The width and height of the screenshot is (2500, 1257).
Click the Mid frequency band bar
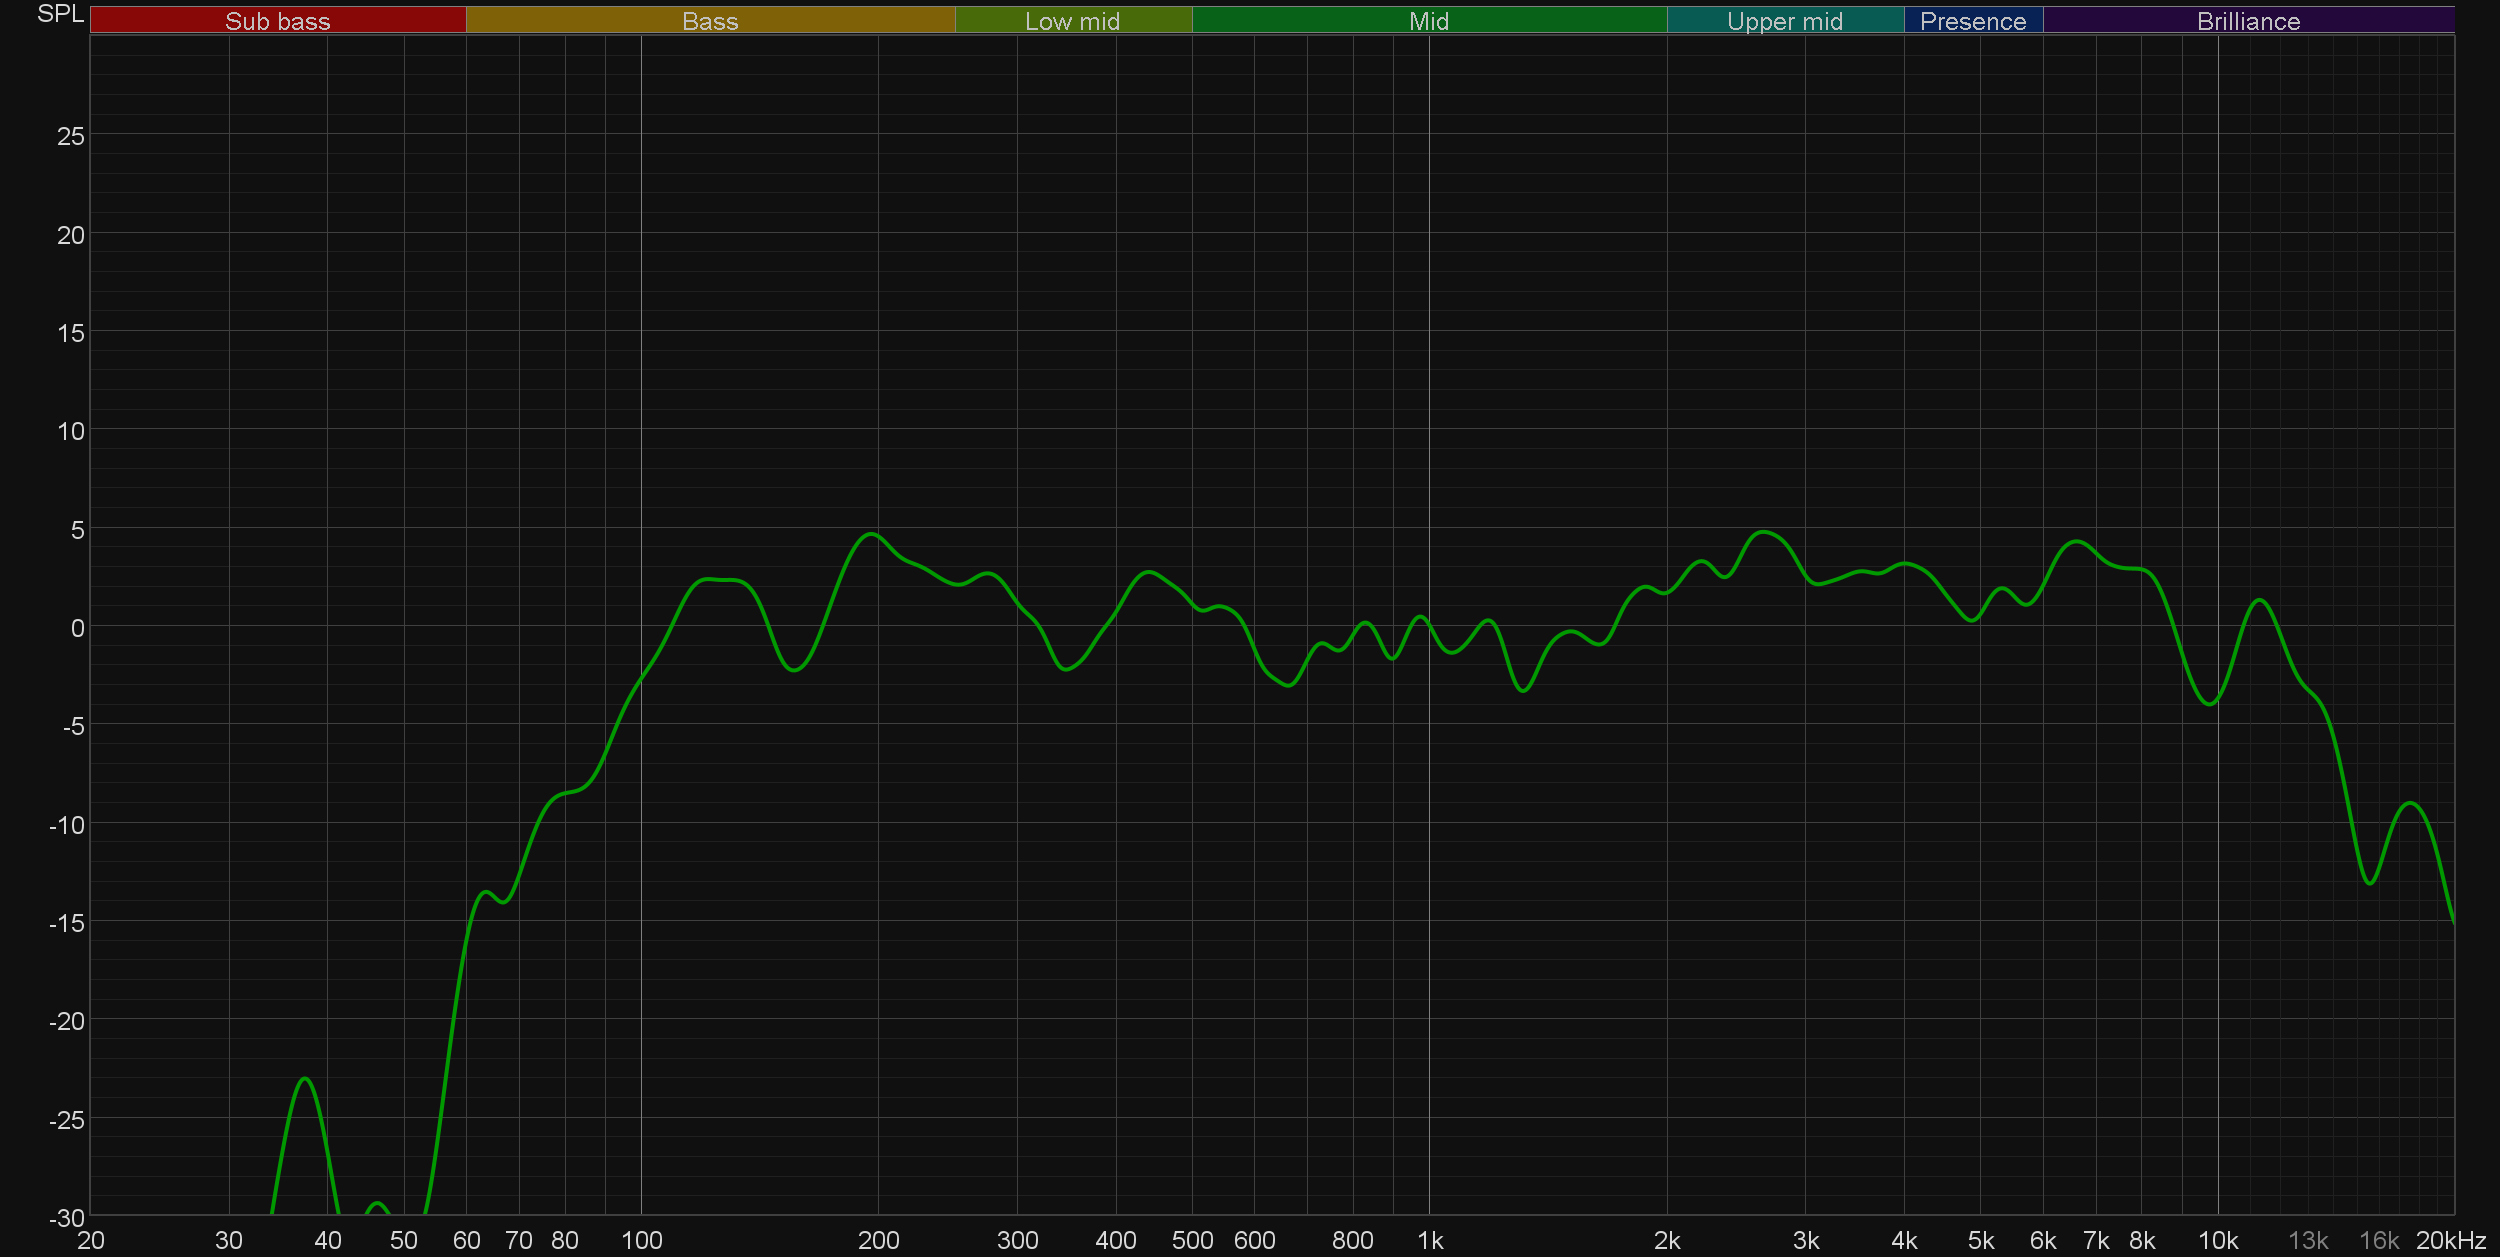coord(1428,21)
